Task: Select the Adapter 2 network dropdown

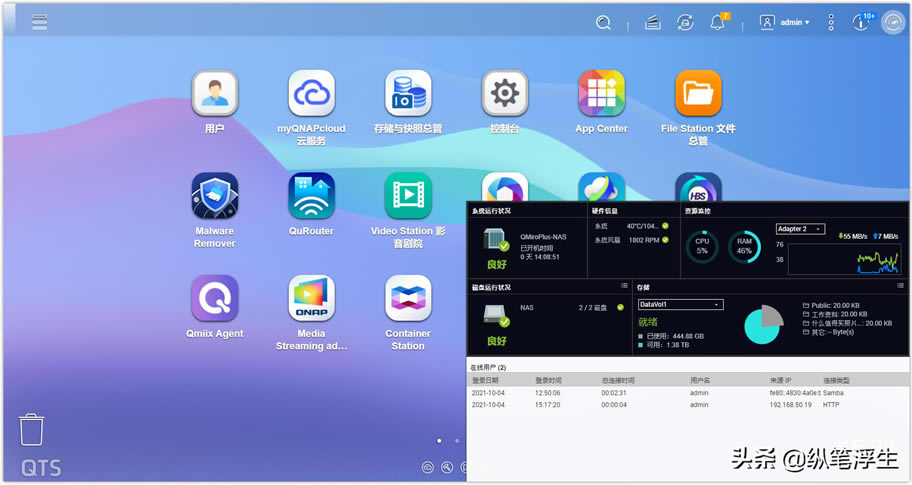Action: point(800,229)
